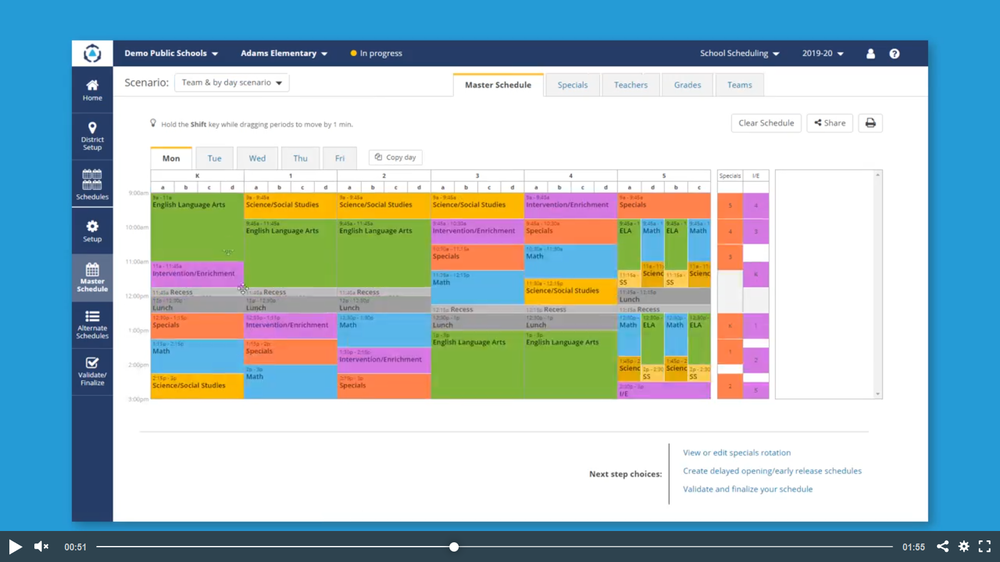Enter fullscreen video mode

click(985, 546)
